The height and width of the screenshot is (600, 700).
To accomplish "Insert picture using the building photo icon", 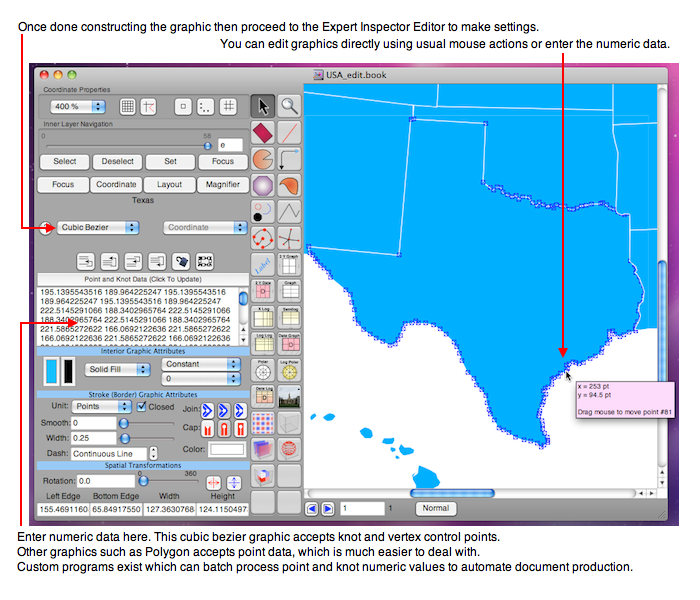I will (288, 397).
